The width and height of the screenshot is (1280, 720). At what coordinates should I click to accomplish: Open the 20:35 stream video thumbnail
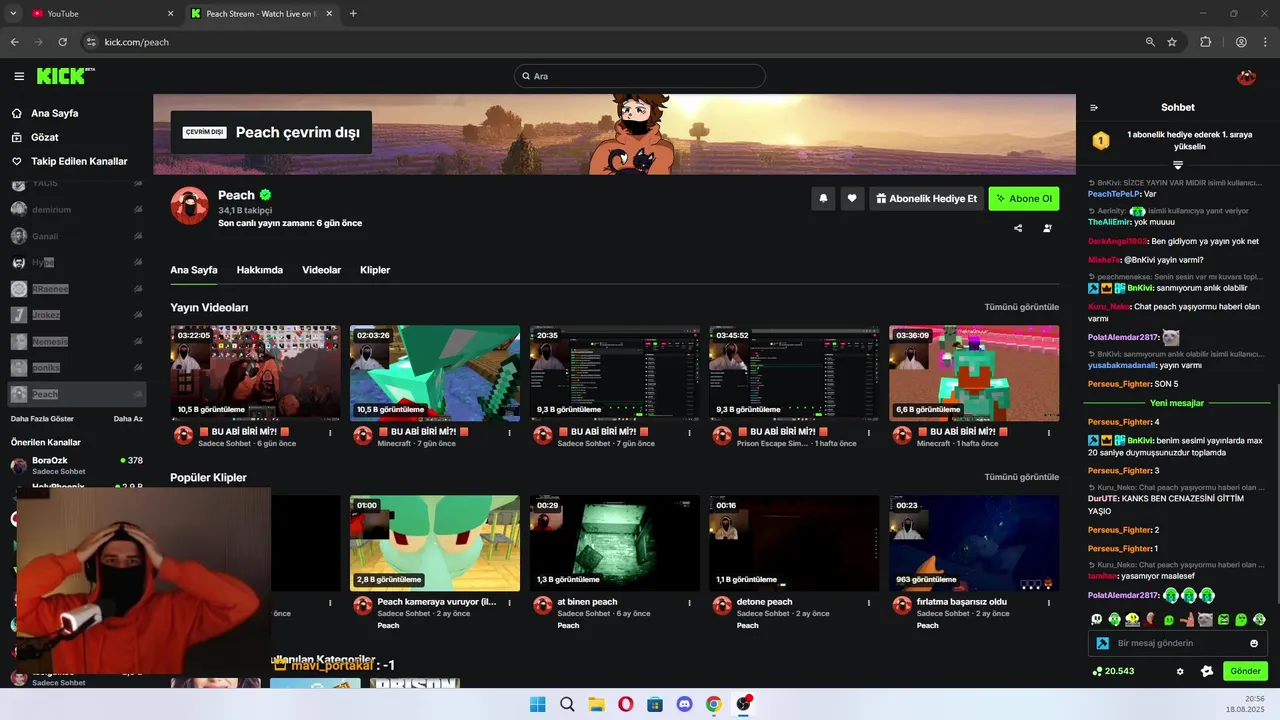[615, 373]
